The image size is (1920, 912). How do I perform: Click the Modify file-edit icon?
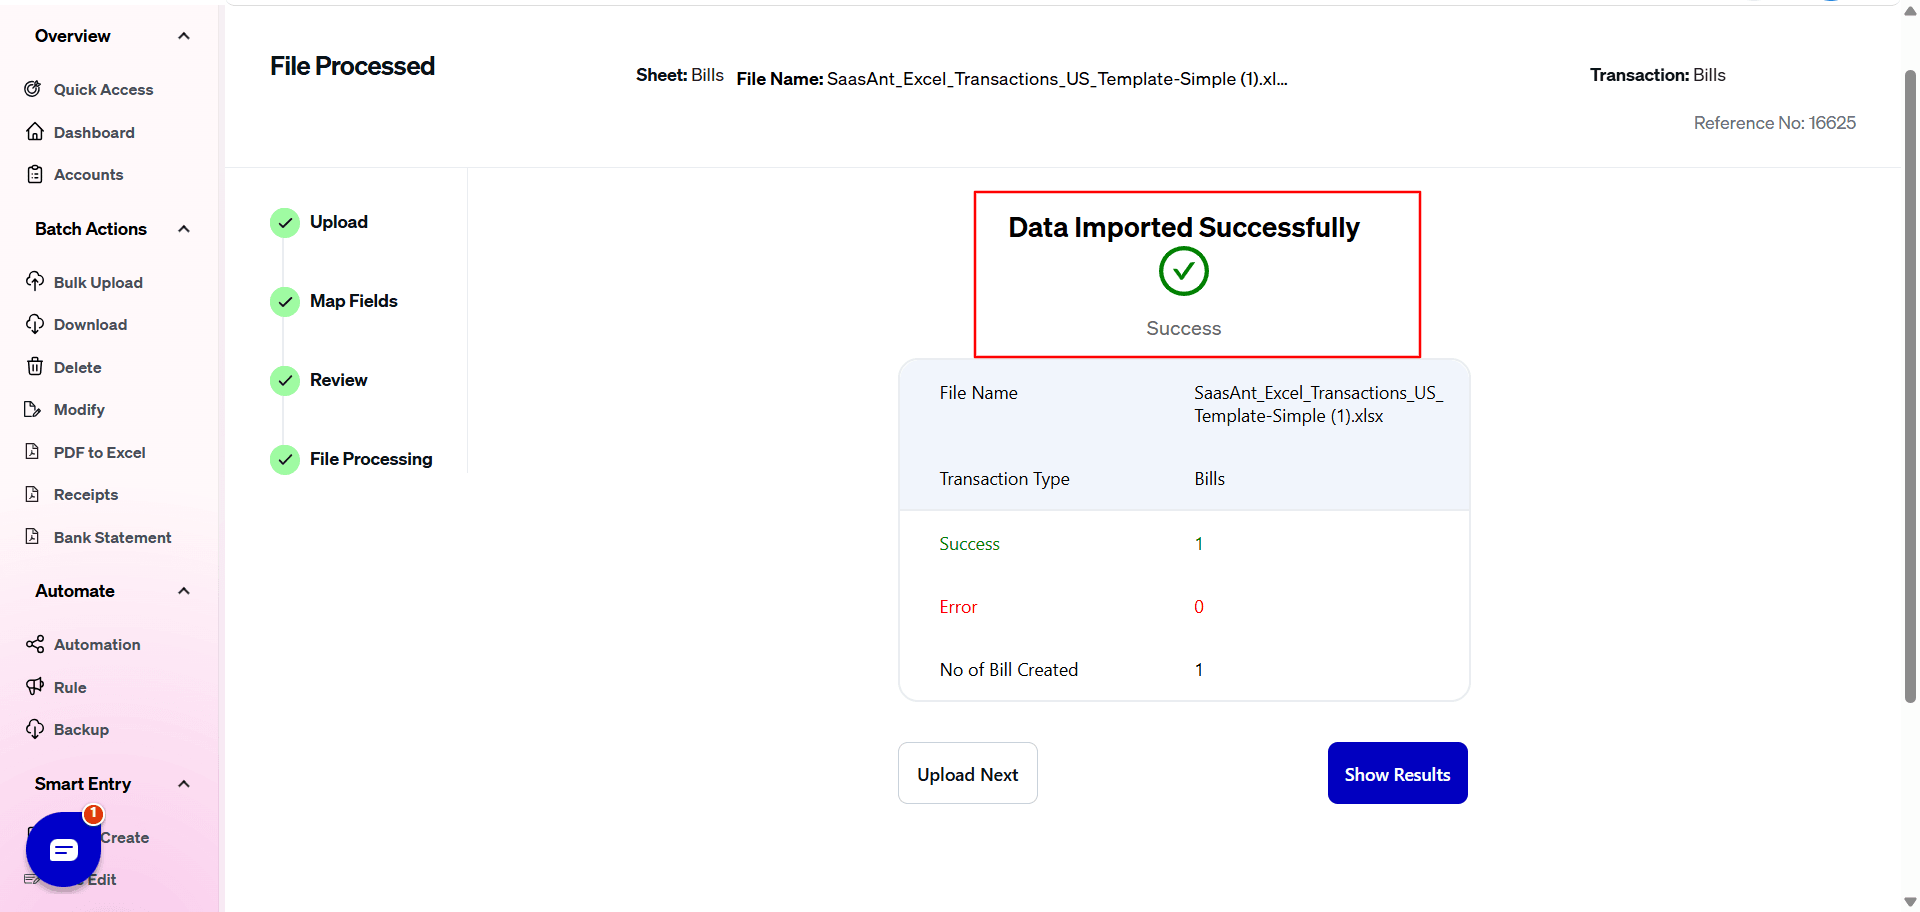(x=32, y=409)
